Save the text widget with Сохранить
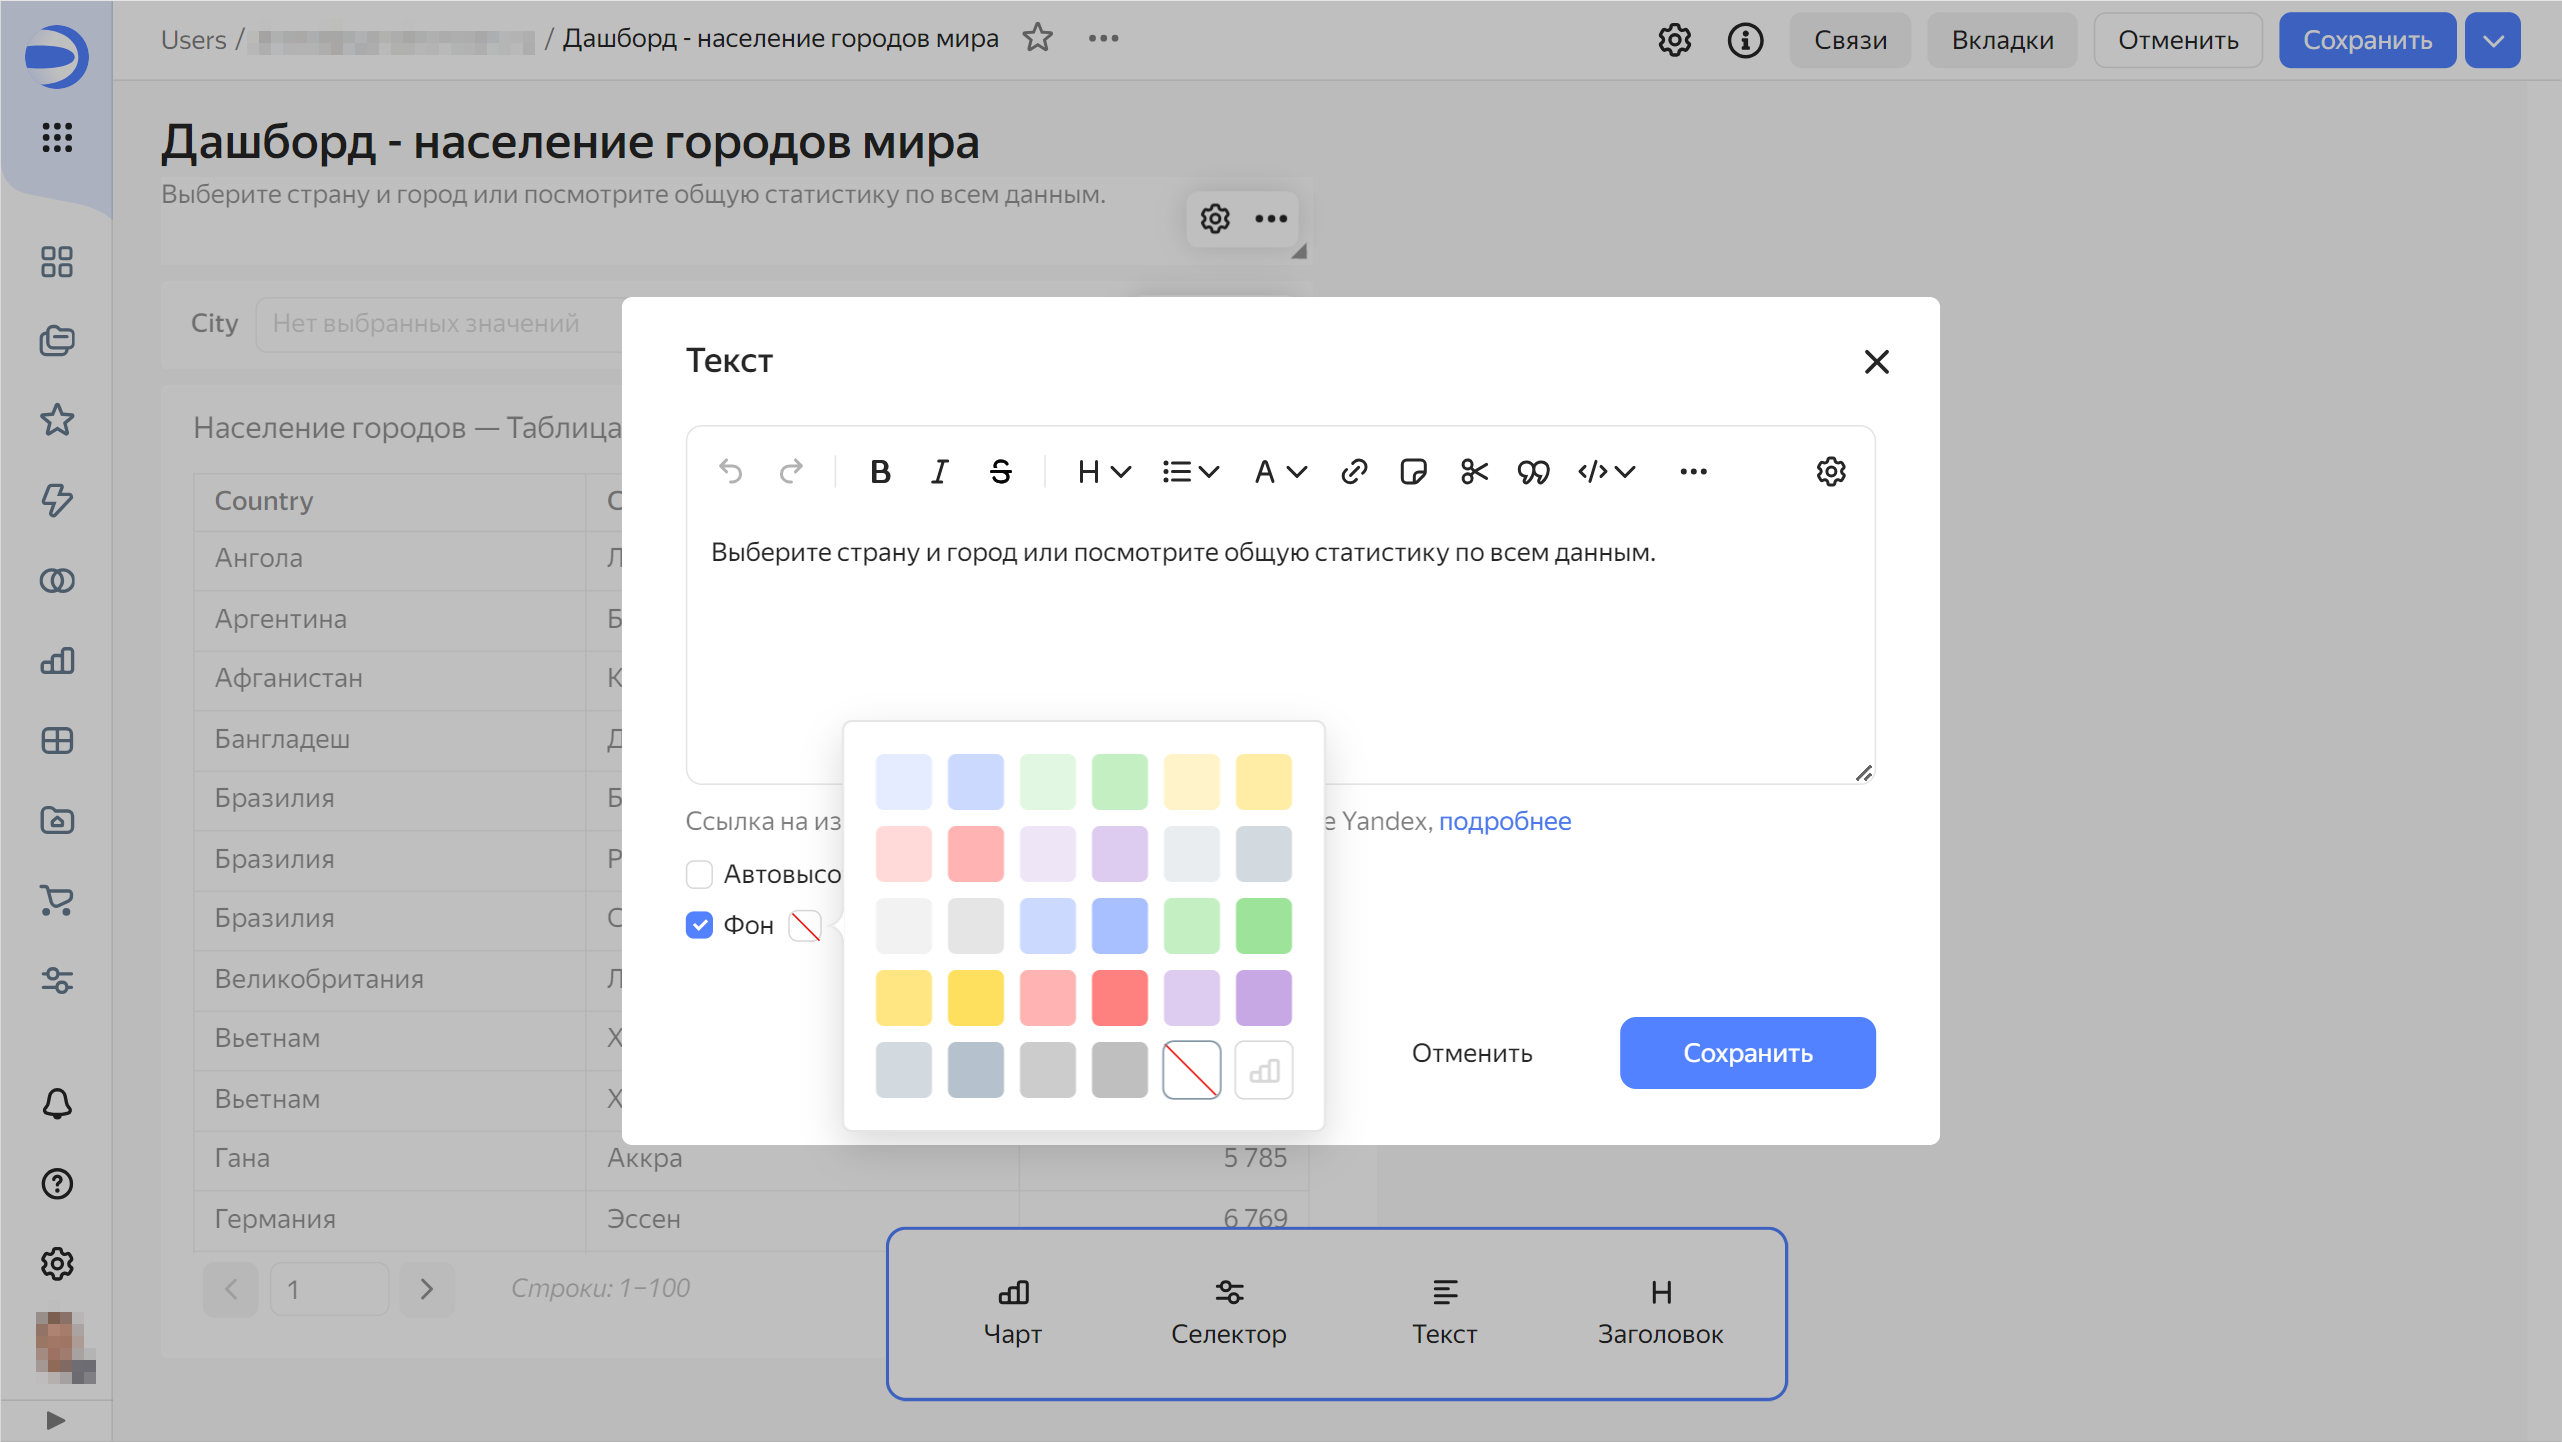Image resolution: width=2562 pixels, height=1442 pixels. click(1747, 1052)
